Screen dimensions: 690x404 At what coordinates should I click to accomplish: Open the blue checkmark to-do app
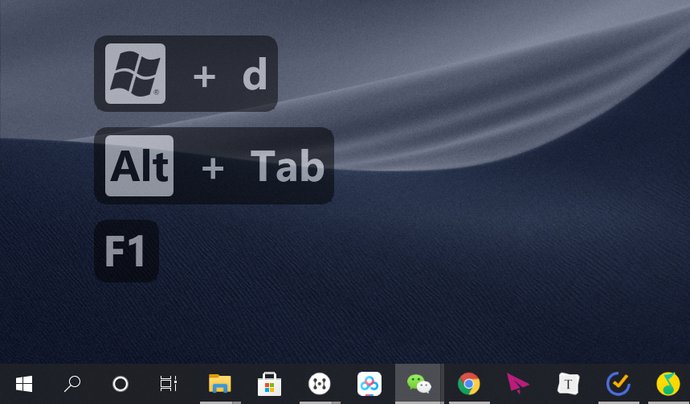pyautogui.click(x=618, y=384)
